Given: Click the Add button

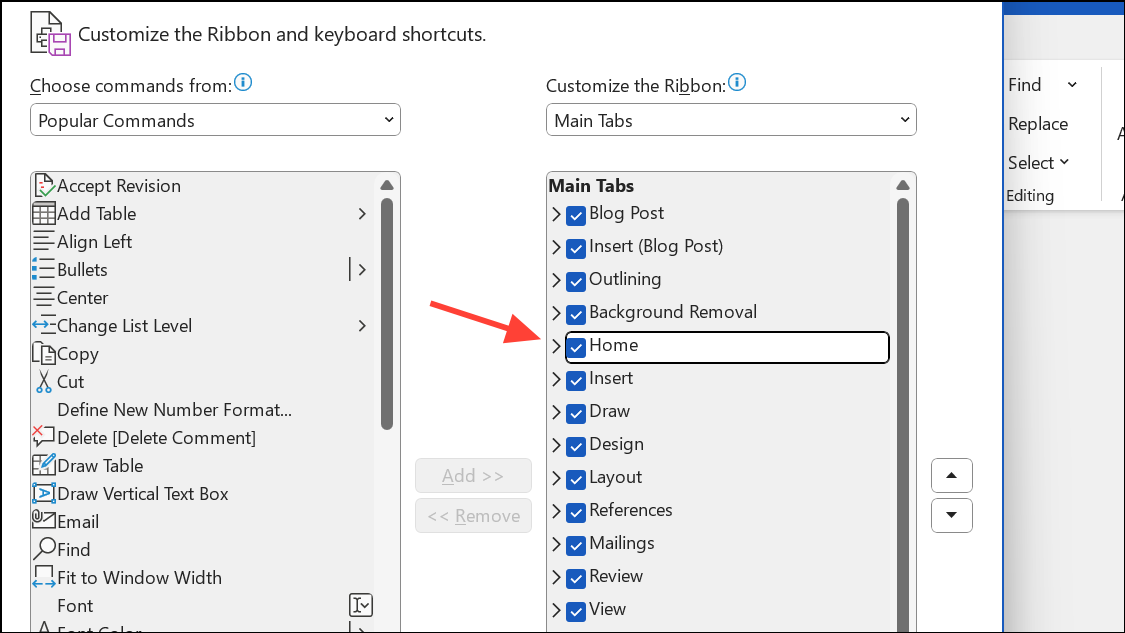Looking at the screenshot, I should [x=473, y=475].
